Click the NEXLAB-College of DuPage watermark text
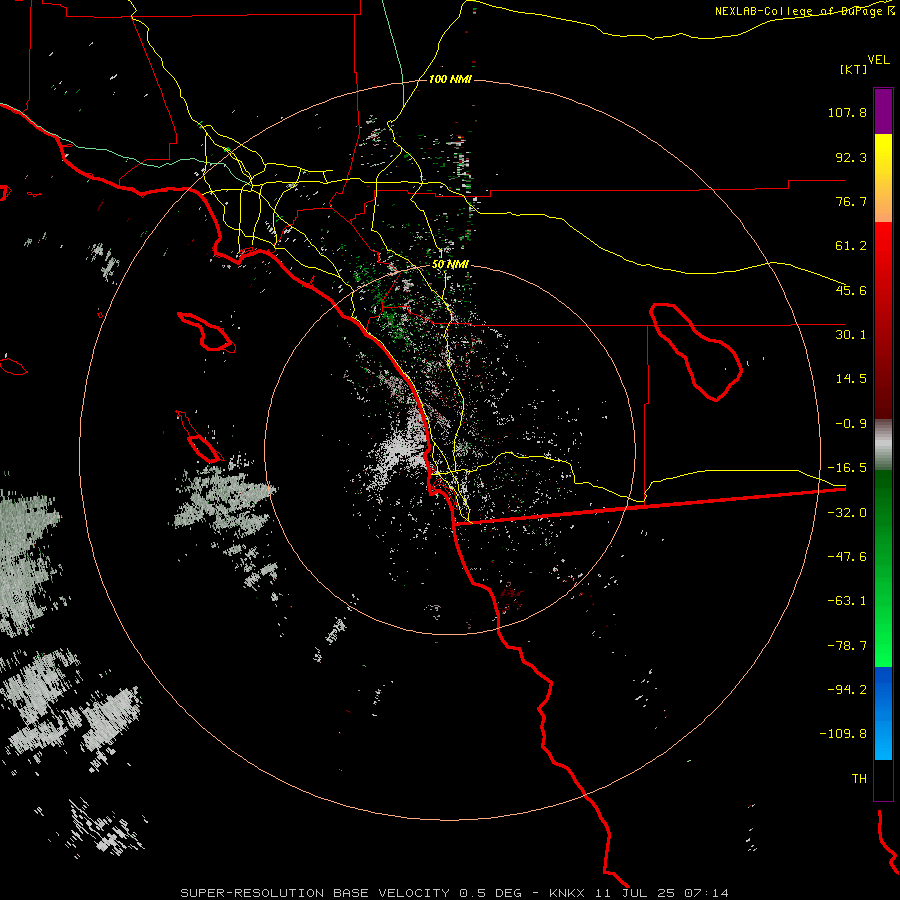900x900 pixels. click(x=804, y=11)
